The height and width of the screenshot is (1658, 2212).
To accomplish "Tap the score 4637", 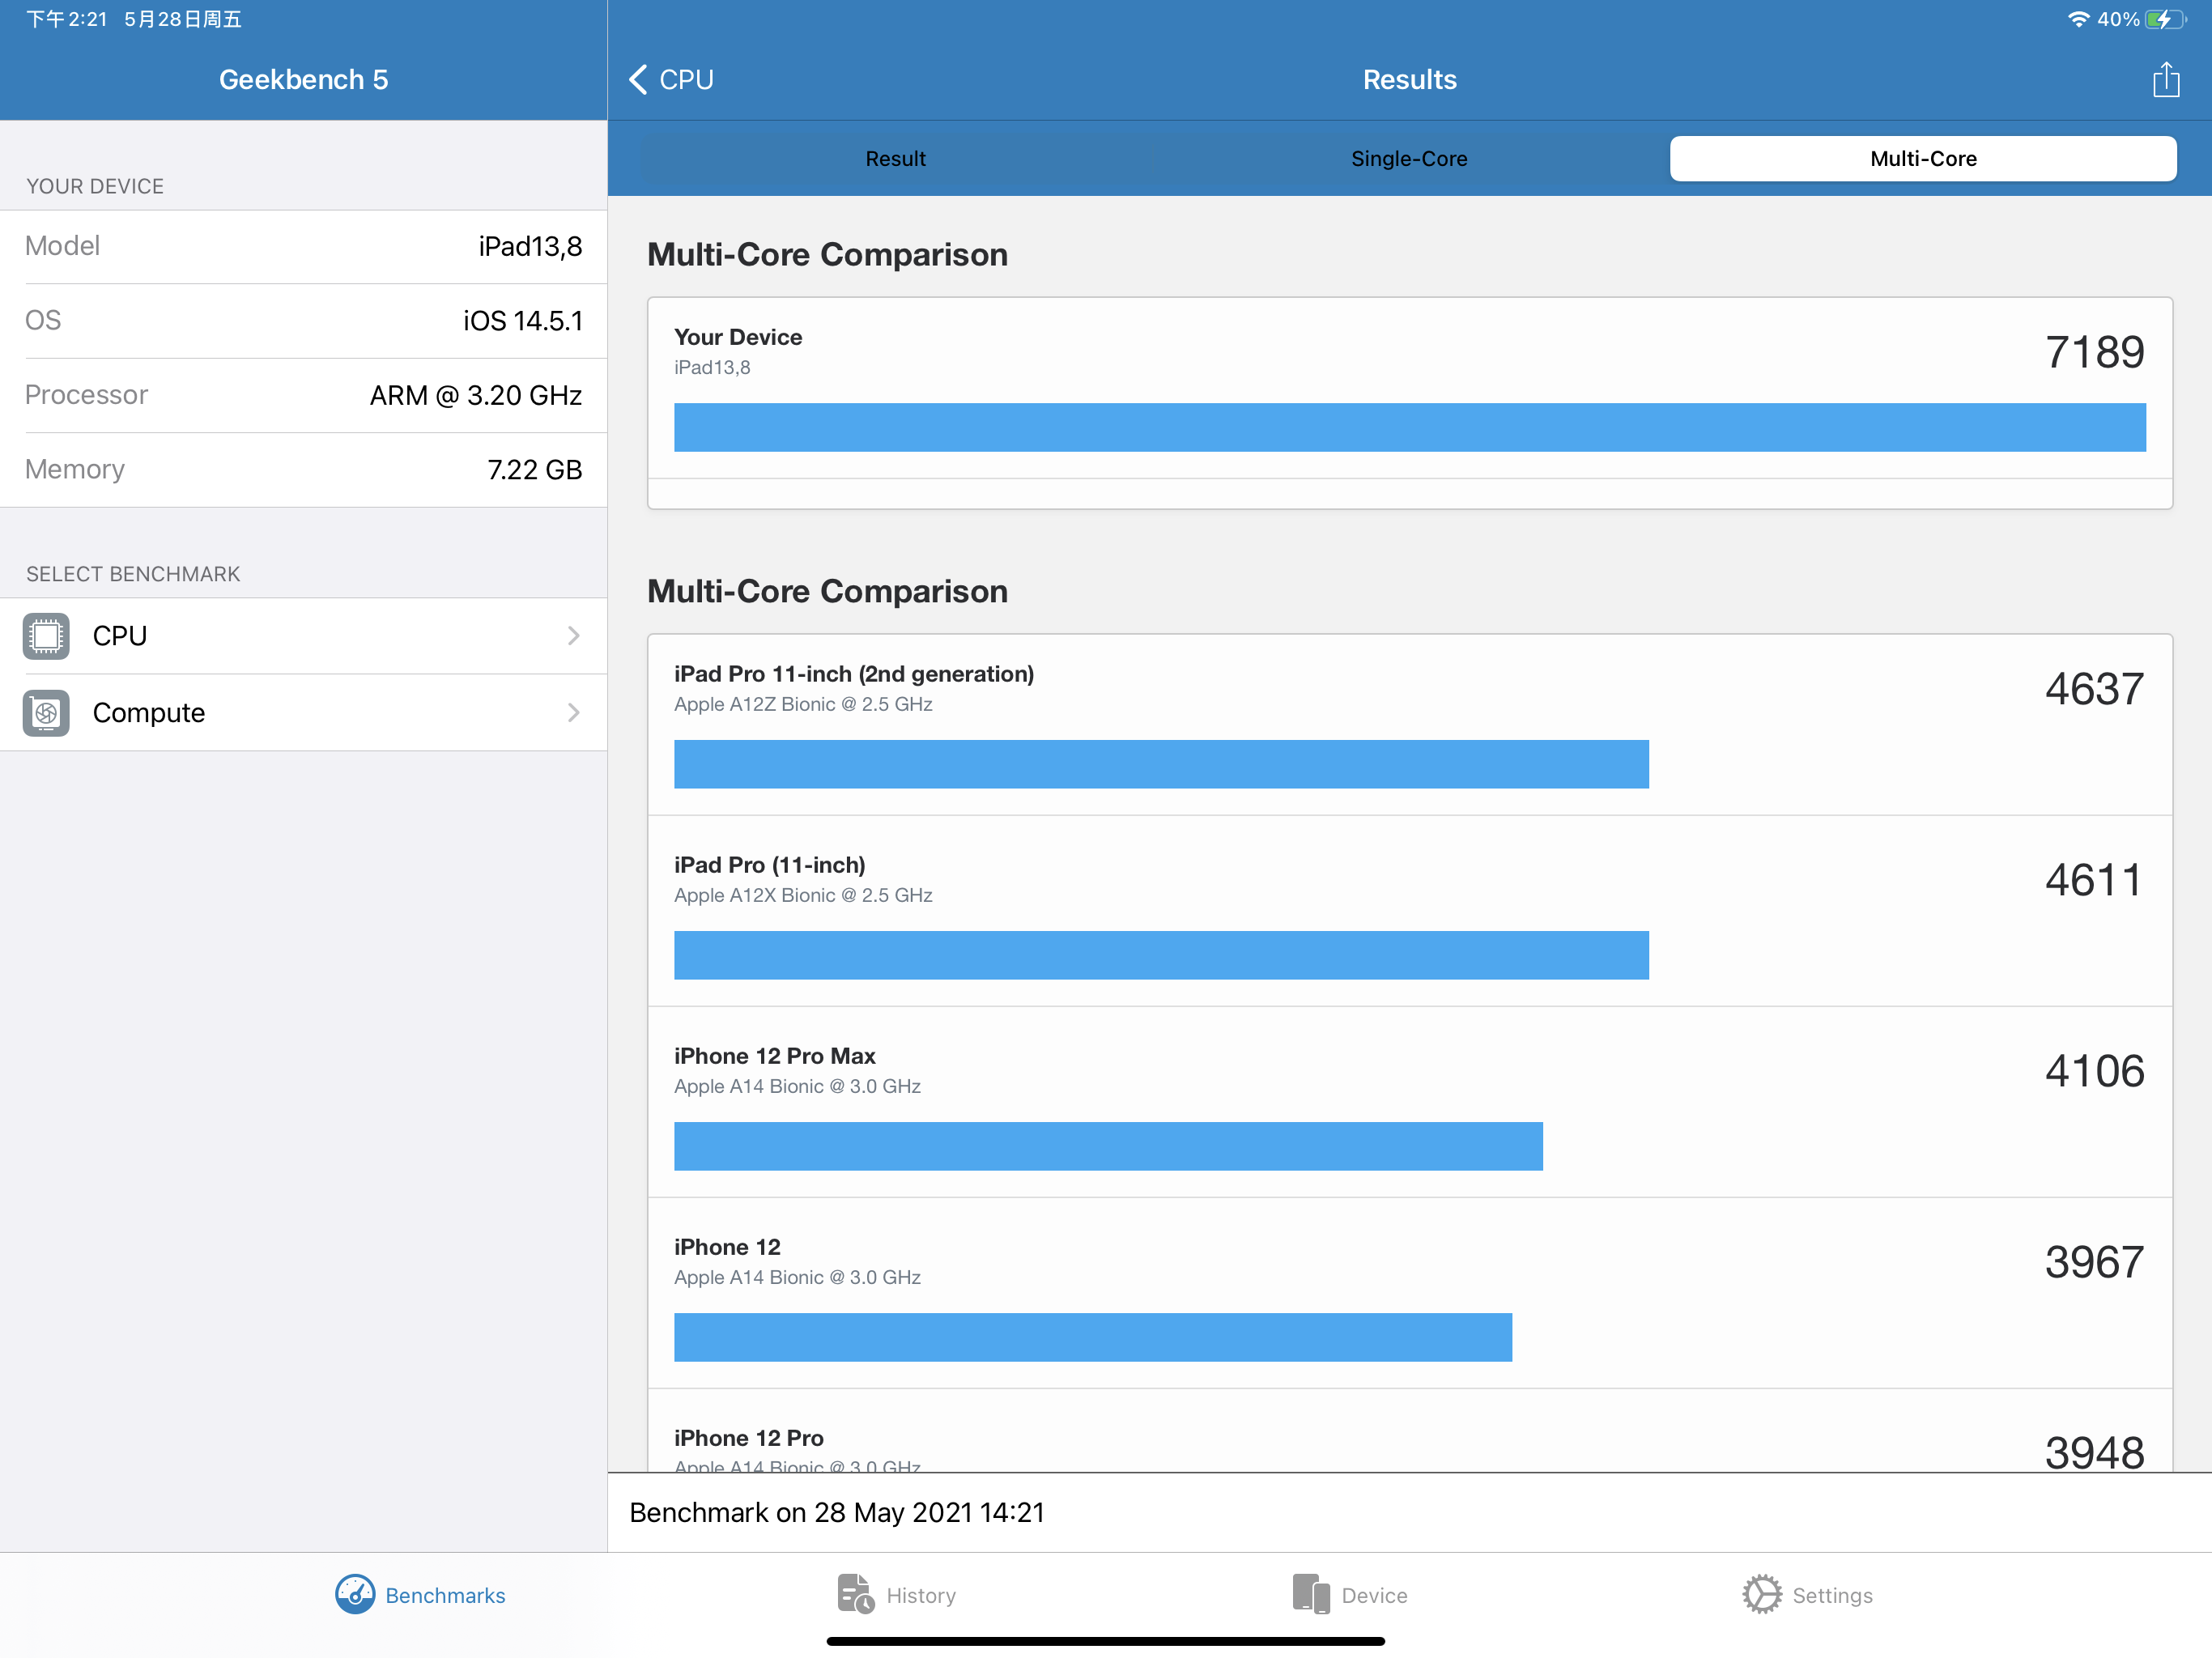I will click(x=2094, y=689).
